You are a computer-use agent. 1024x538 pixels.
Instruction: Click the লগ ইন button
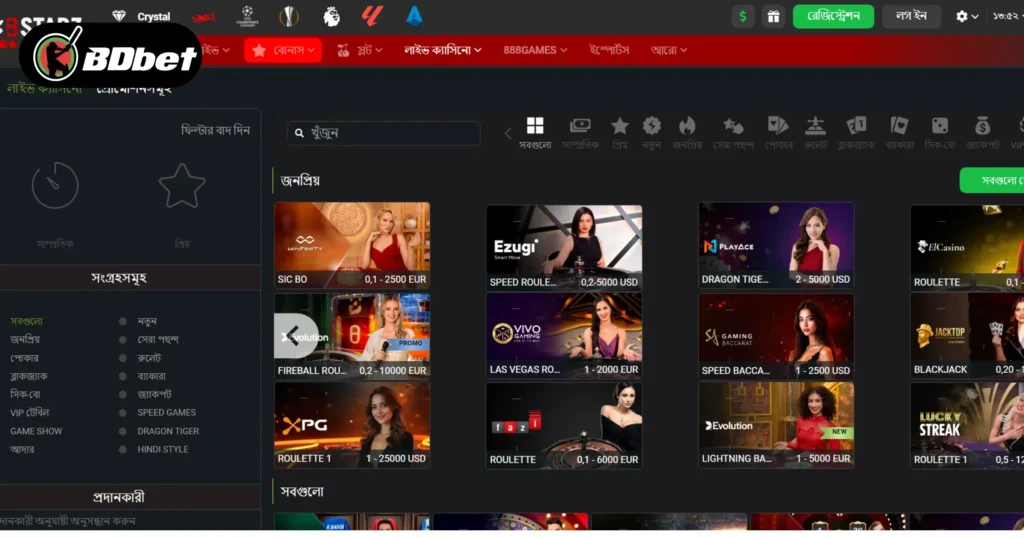coord(912,16)
